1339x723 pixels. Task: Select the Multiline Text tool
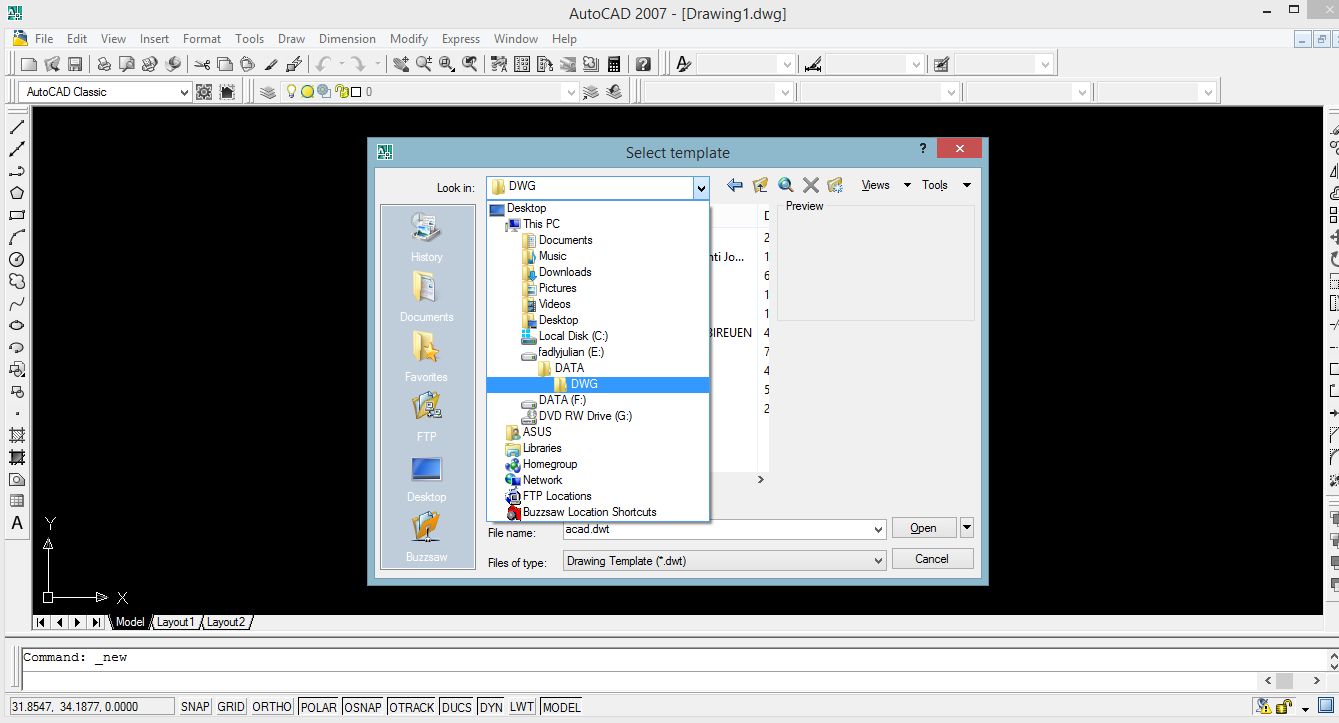[x=16, y=524]
